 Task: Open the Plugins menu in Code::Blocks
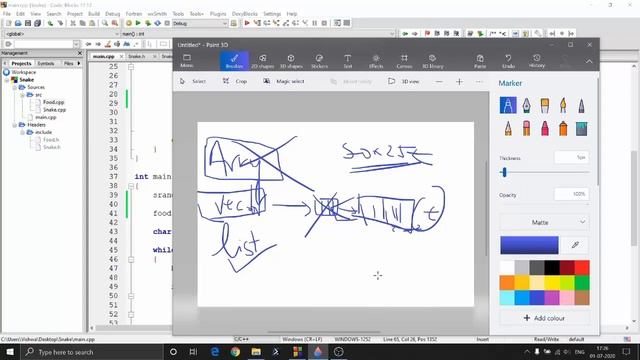coord(218,13)
